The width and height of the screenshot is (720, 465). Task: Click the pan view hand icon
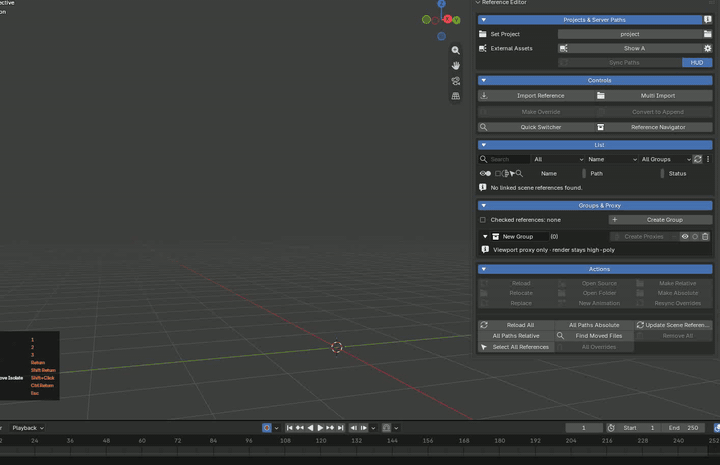pos(455,66)
